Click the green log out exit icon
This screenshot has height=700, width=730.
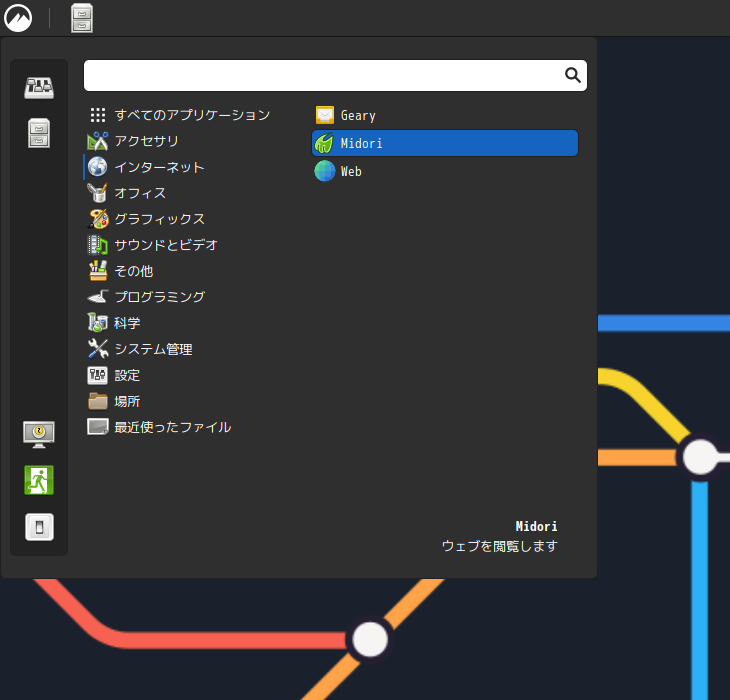coord(39,480)
